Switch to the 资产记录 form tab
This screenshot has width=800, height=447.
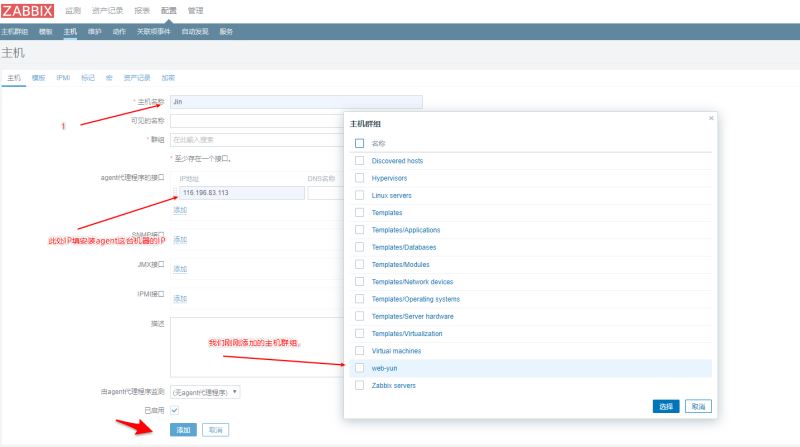pos(137,77)
